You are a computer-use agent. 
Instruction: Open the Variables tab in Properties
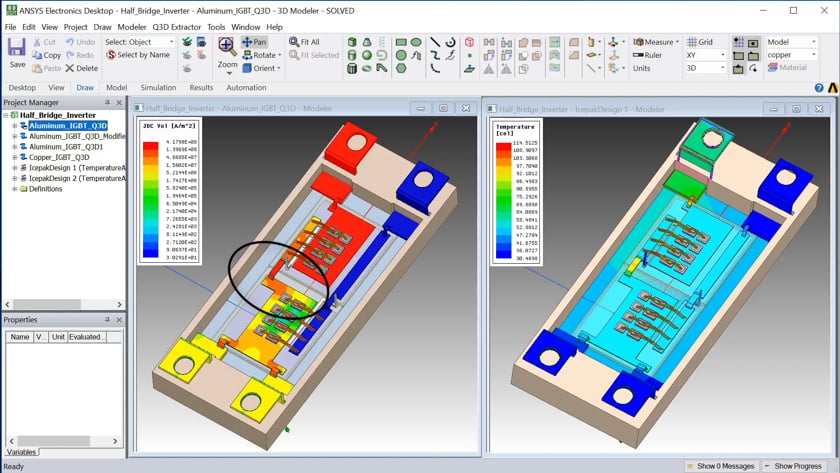21,452
